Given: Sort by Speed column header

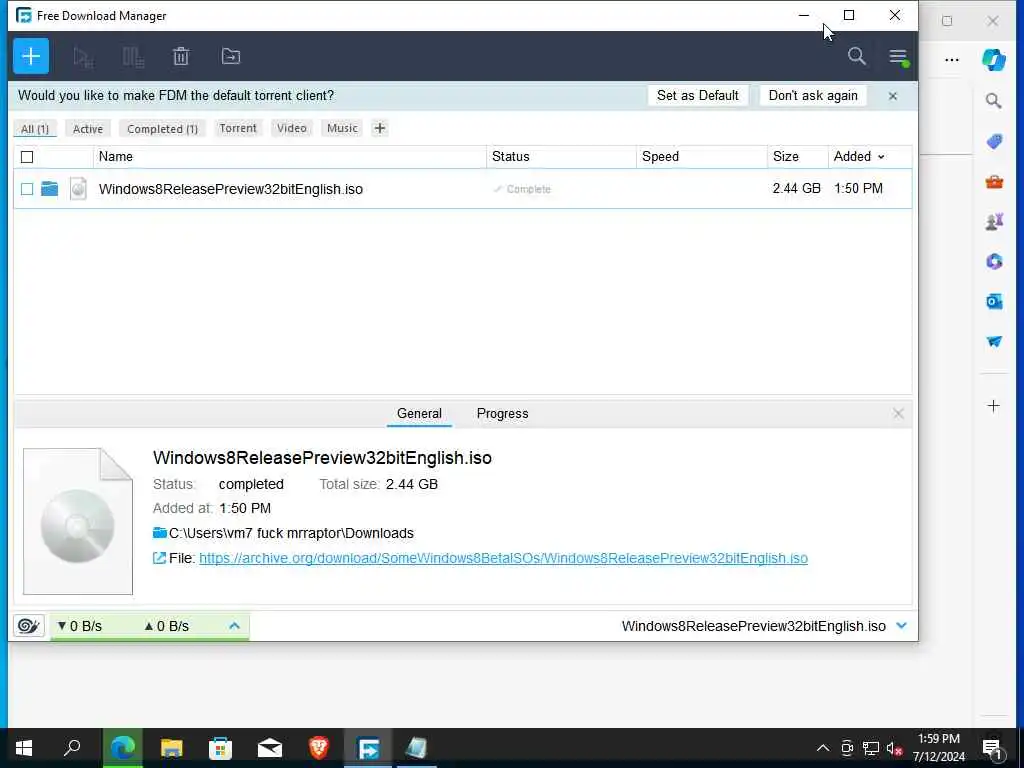Looking at the screenshot, I should point(660,157).
